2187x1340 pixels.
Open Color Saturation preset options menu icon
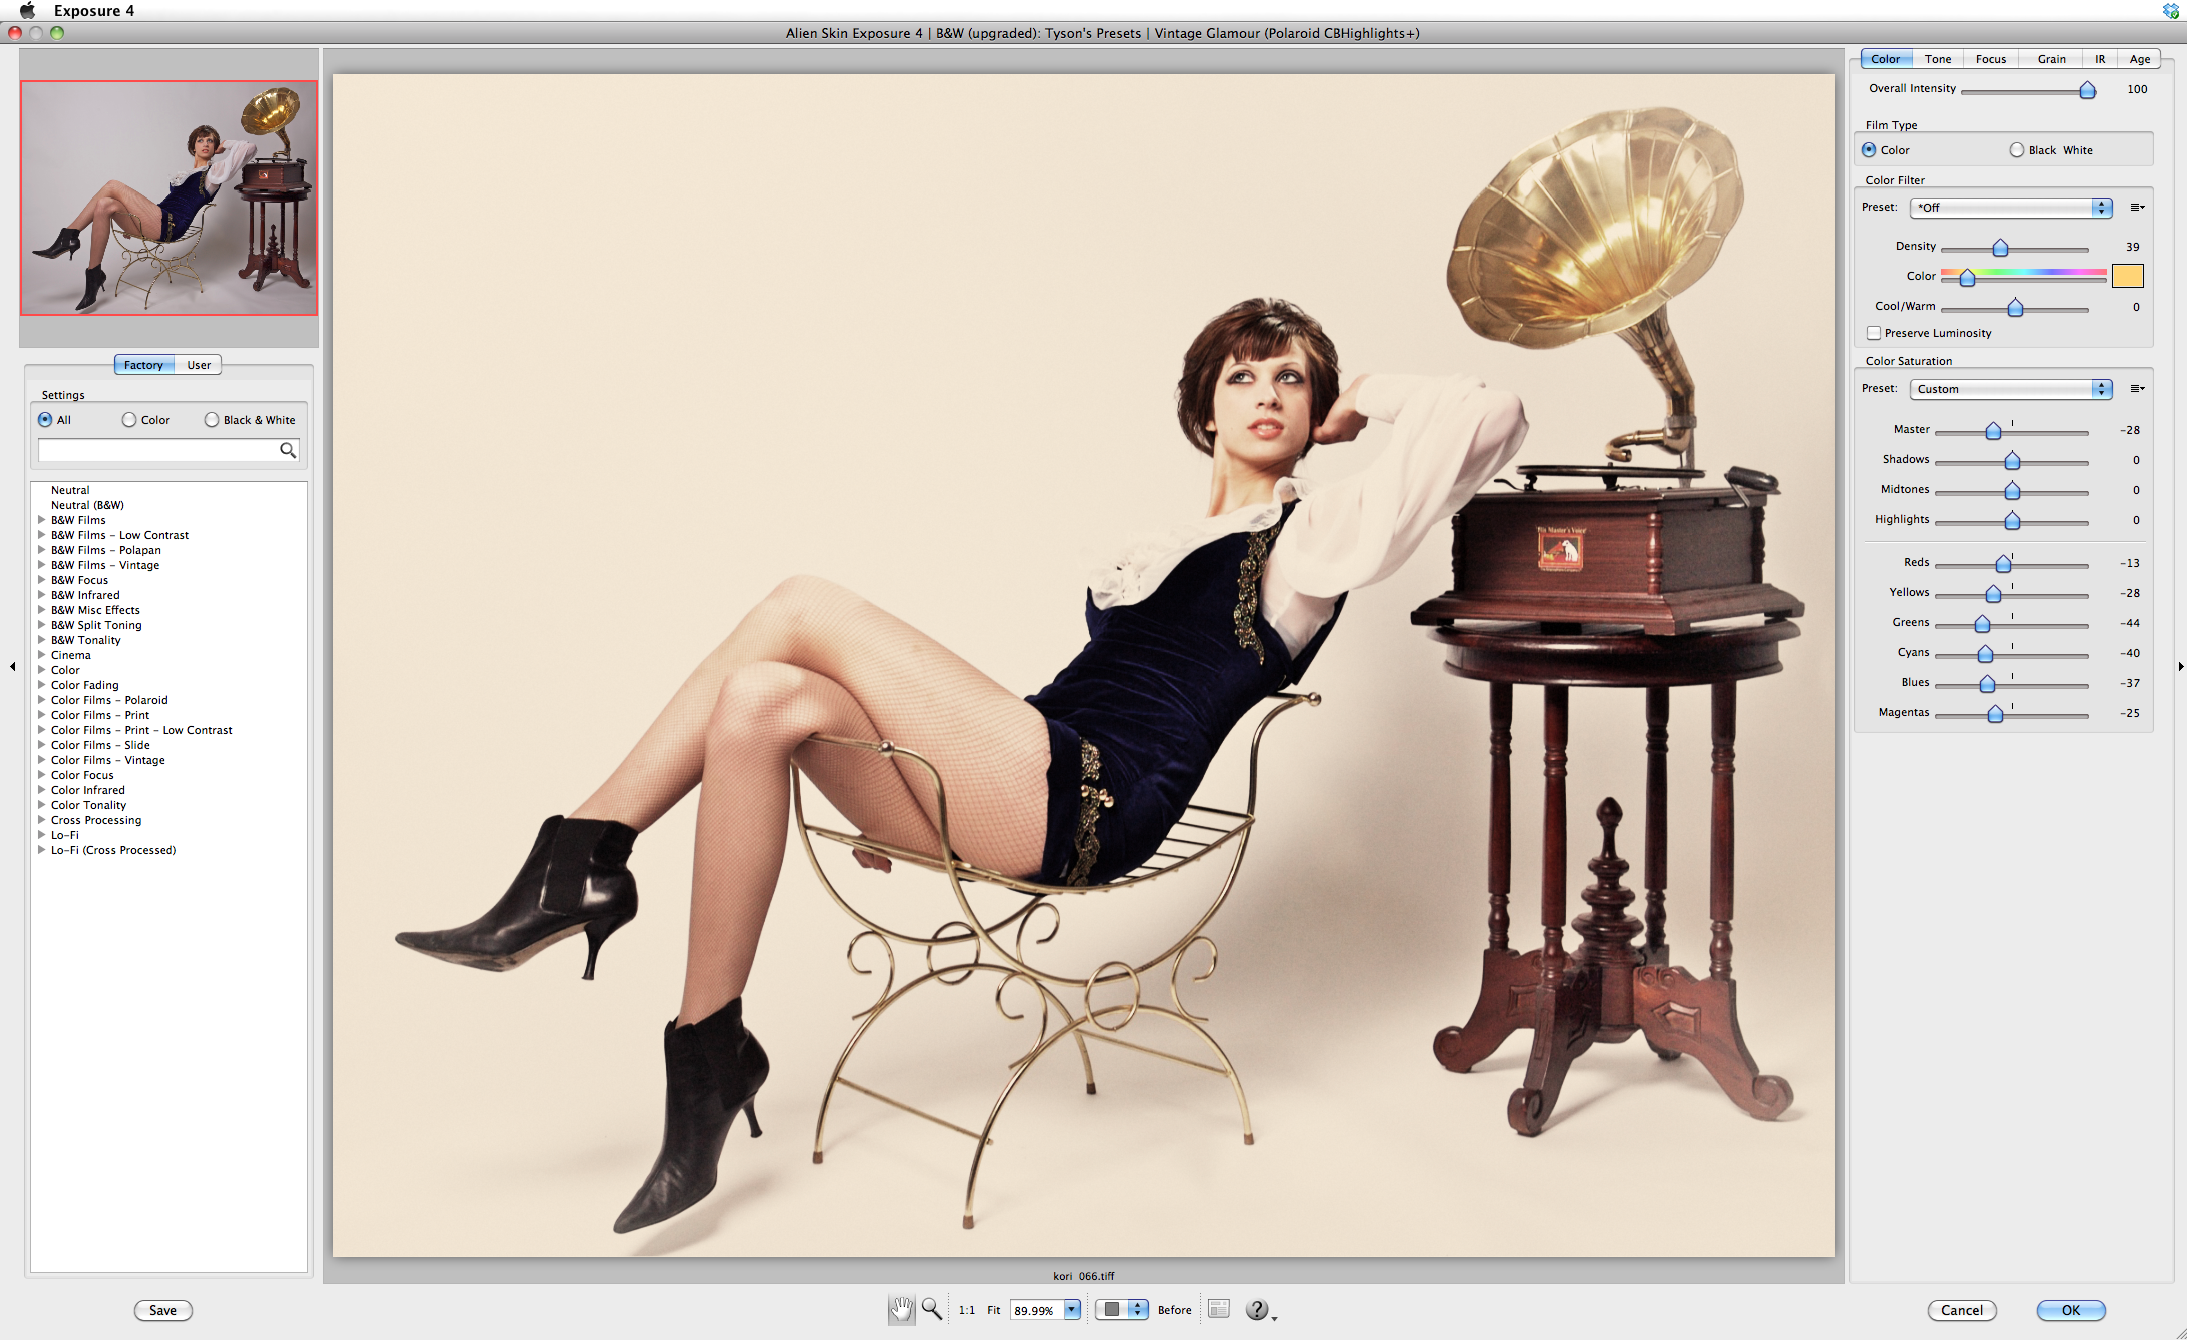tap(2137, 389)
